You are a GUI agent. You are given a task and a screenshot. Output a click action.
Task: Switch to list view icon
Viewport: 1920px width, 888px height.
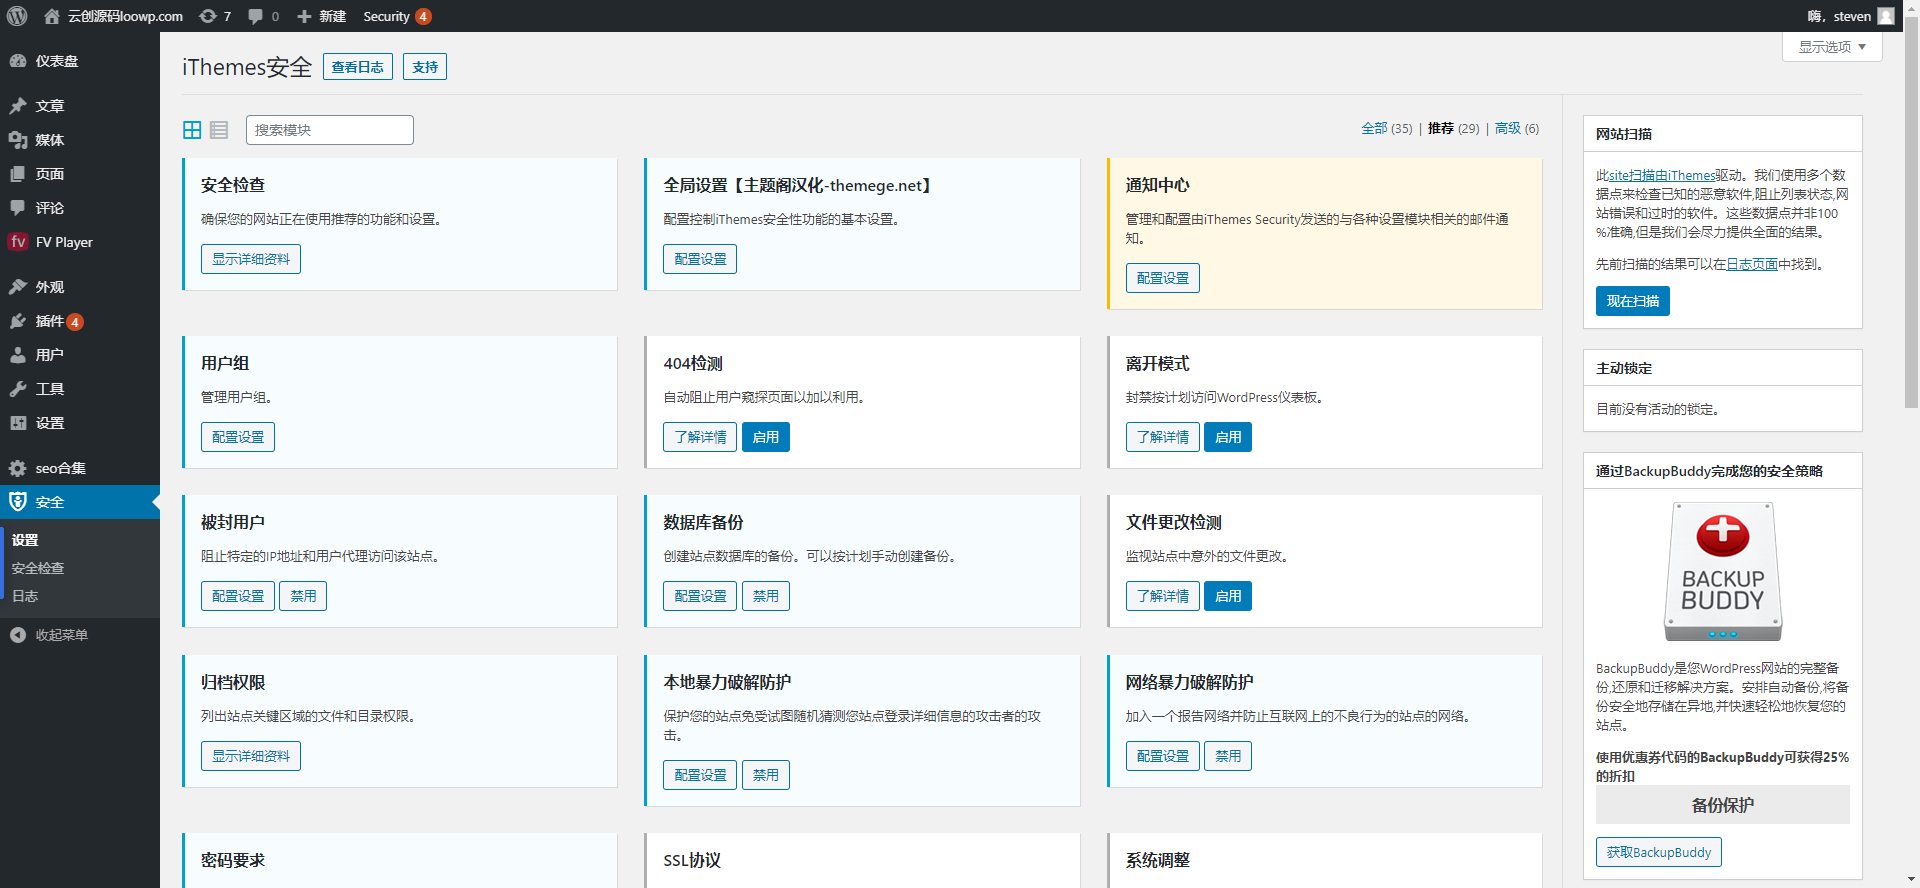219,130
